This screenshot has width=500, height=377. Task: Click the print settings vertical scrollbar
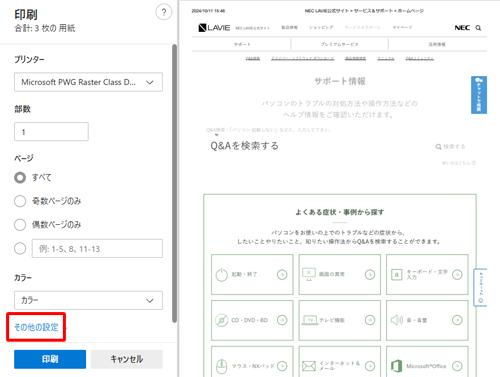point(174,183)
